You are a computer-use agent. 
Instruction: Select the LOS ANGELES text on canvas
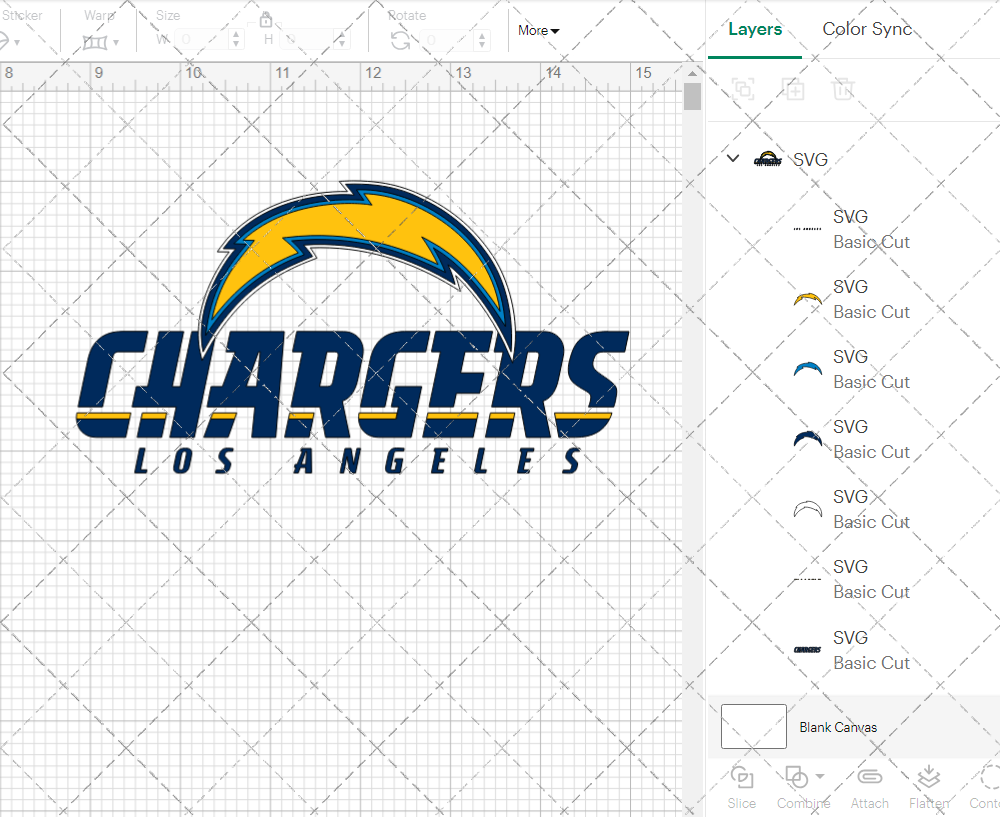(x=357, y=460)
